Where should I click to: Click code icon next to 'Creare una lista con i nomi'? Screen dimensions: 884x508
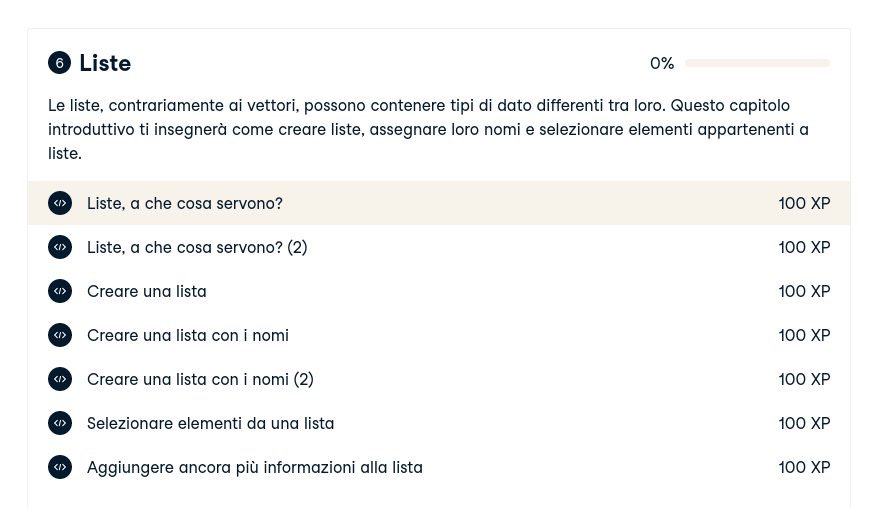tap(60, 335)
